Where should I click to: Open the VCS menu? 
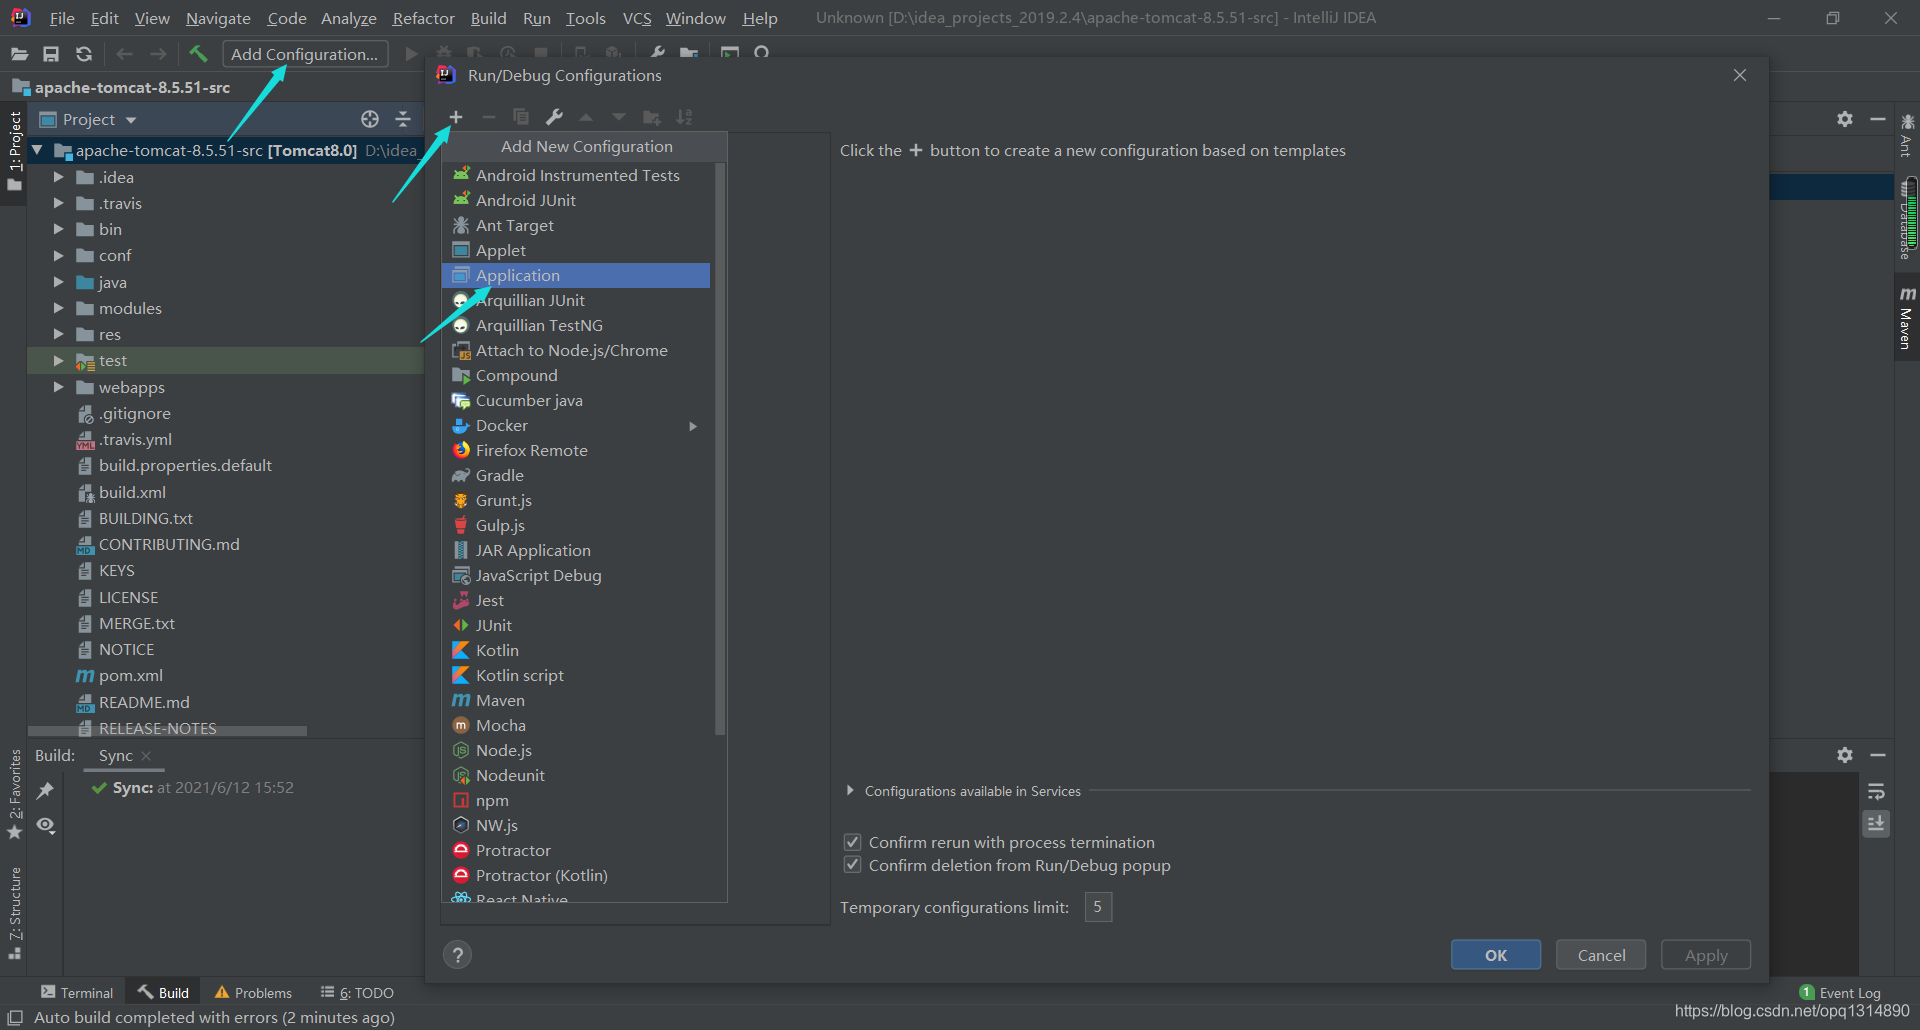click(637, 18)
